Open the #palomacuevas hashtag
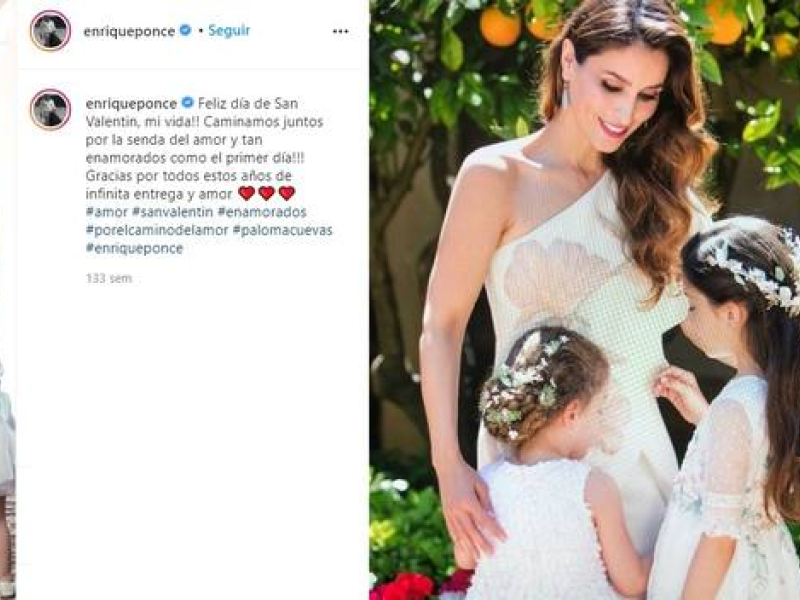 (x=283, y=230)
